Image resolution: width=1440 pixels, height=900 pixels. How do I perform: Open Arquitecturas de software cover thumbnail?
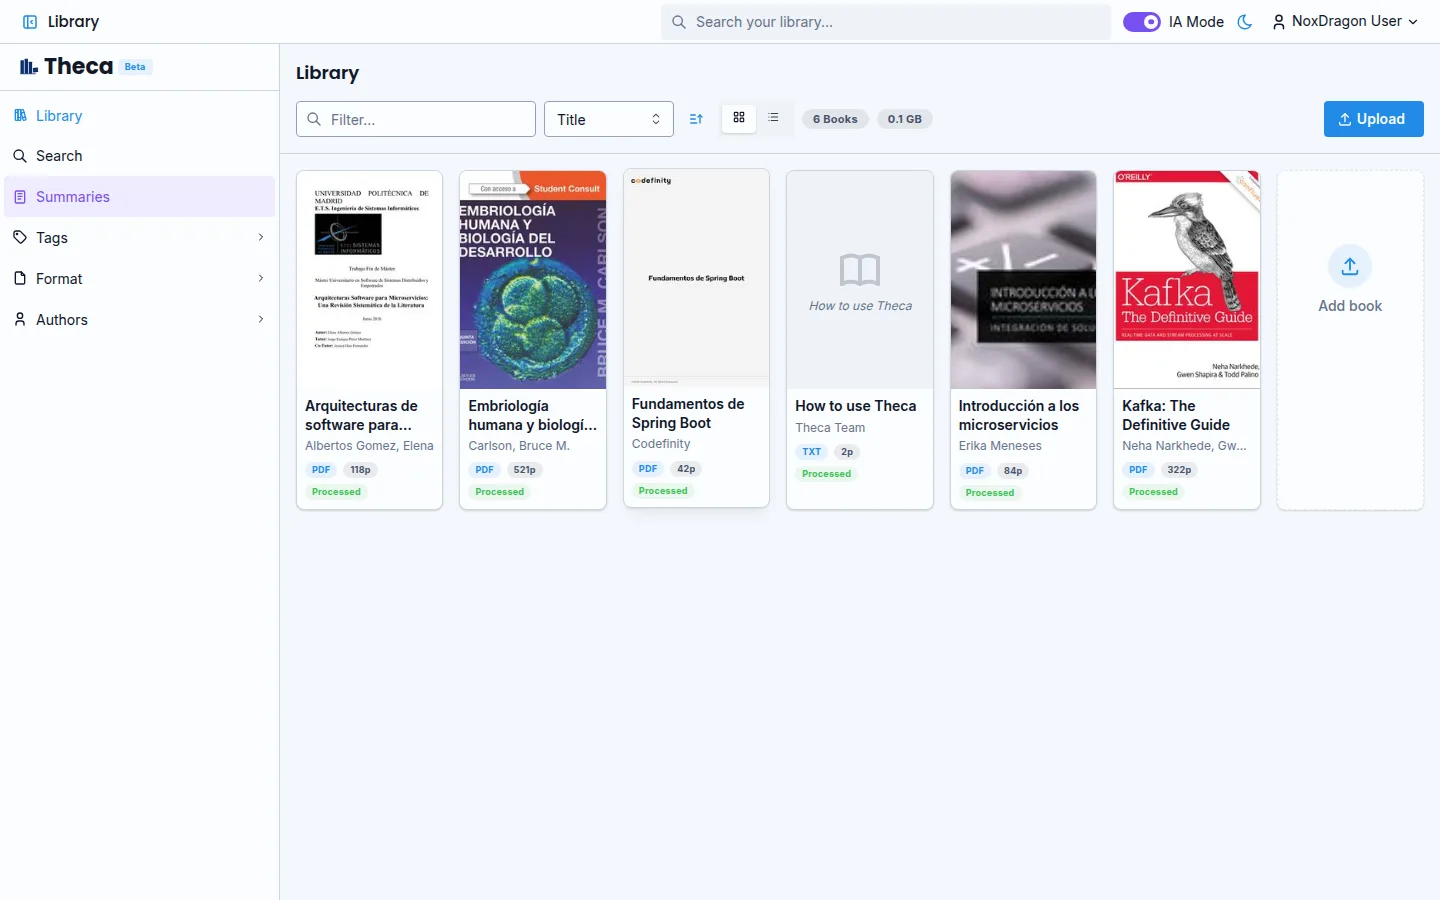370,280
